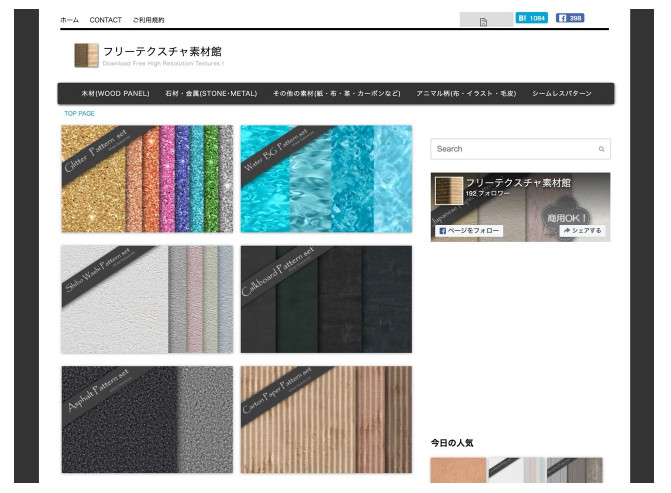Open the white pastel popular thumbnail under 今日の人気

click(517, 470)
